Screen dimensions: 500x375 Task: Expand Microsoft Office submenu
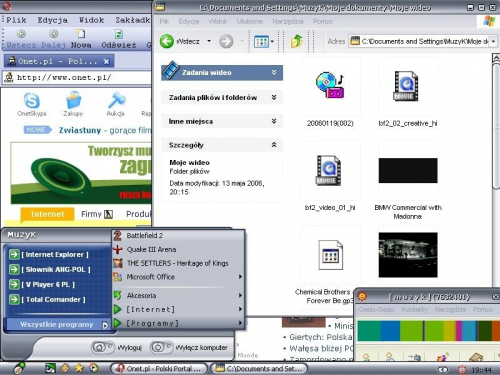[x=178, y=277]
